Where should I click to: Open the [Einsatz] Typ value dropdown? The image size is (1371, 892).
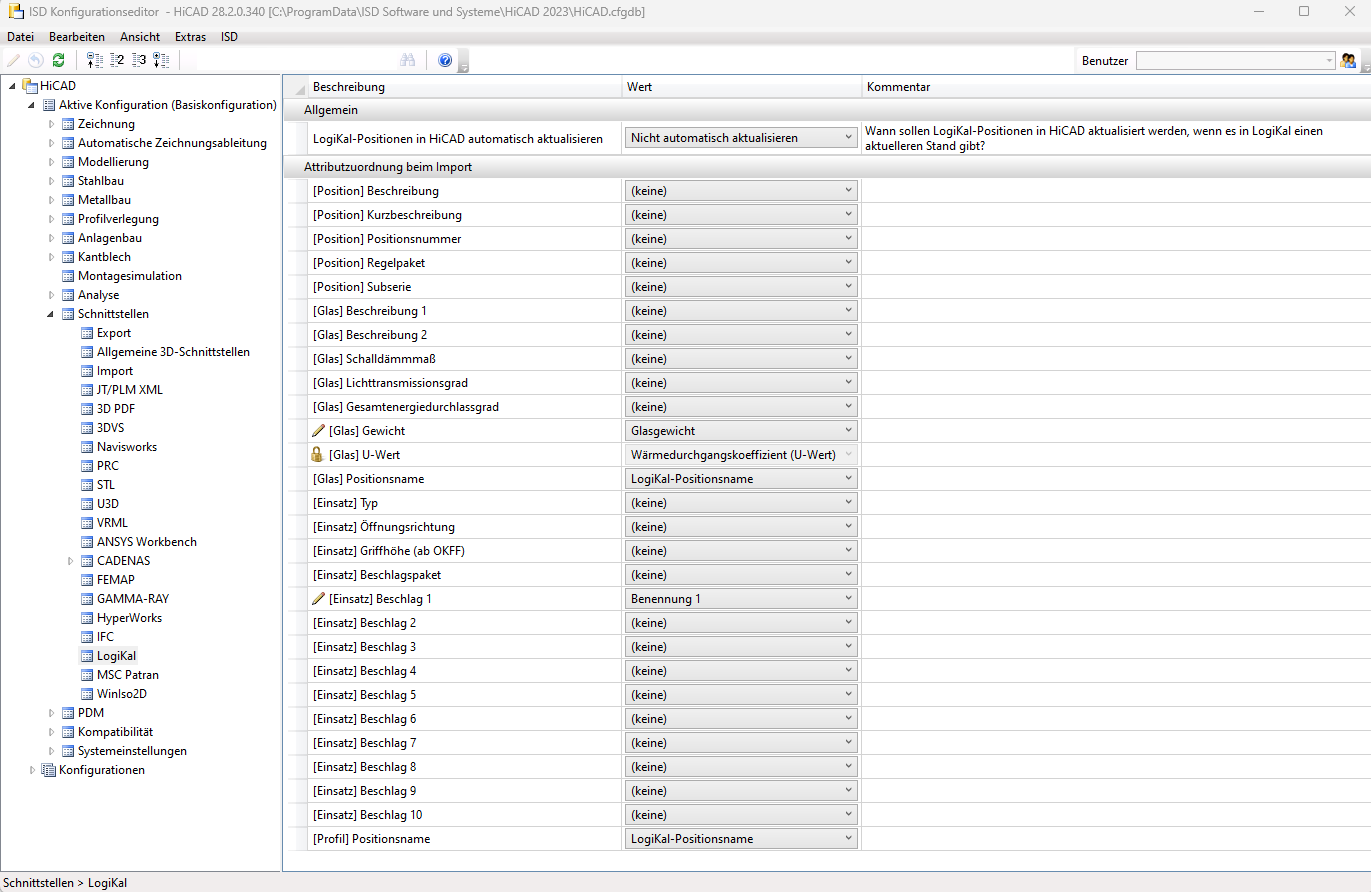(741, 503)
